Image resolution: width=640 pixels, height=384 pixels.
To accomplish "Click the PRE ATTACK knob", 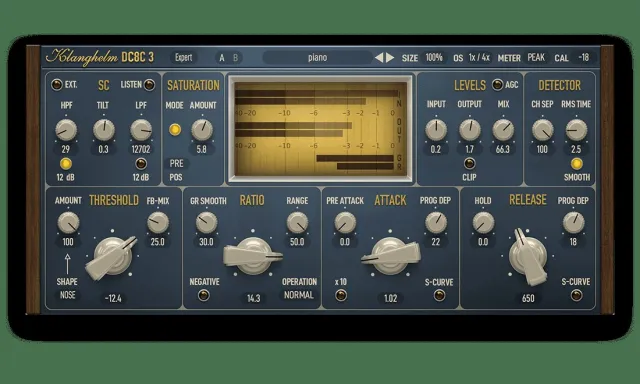I will point(345,222).
